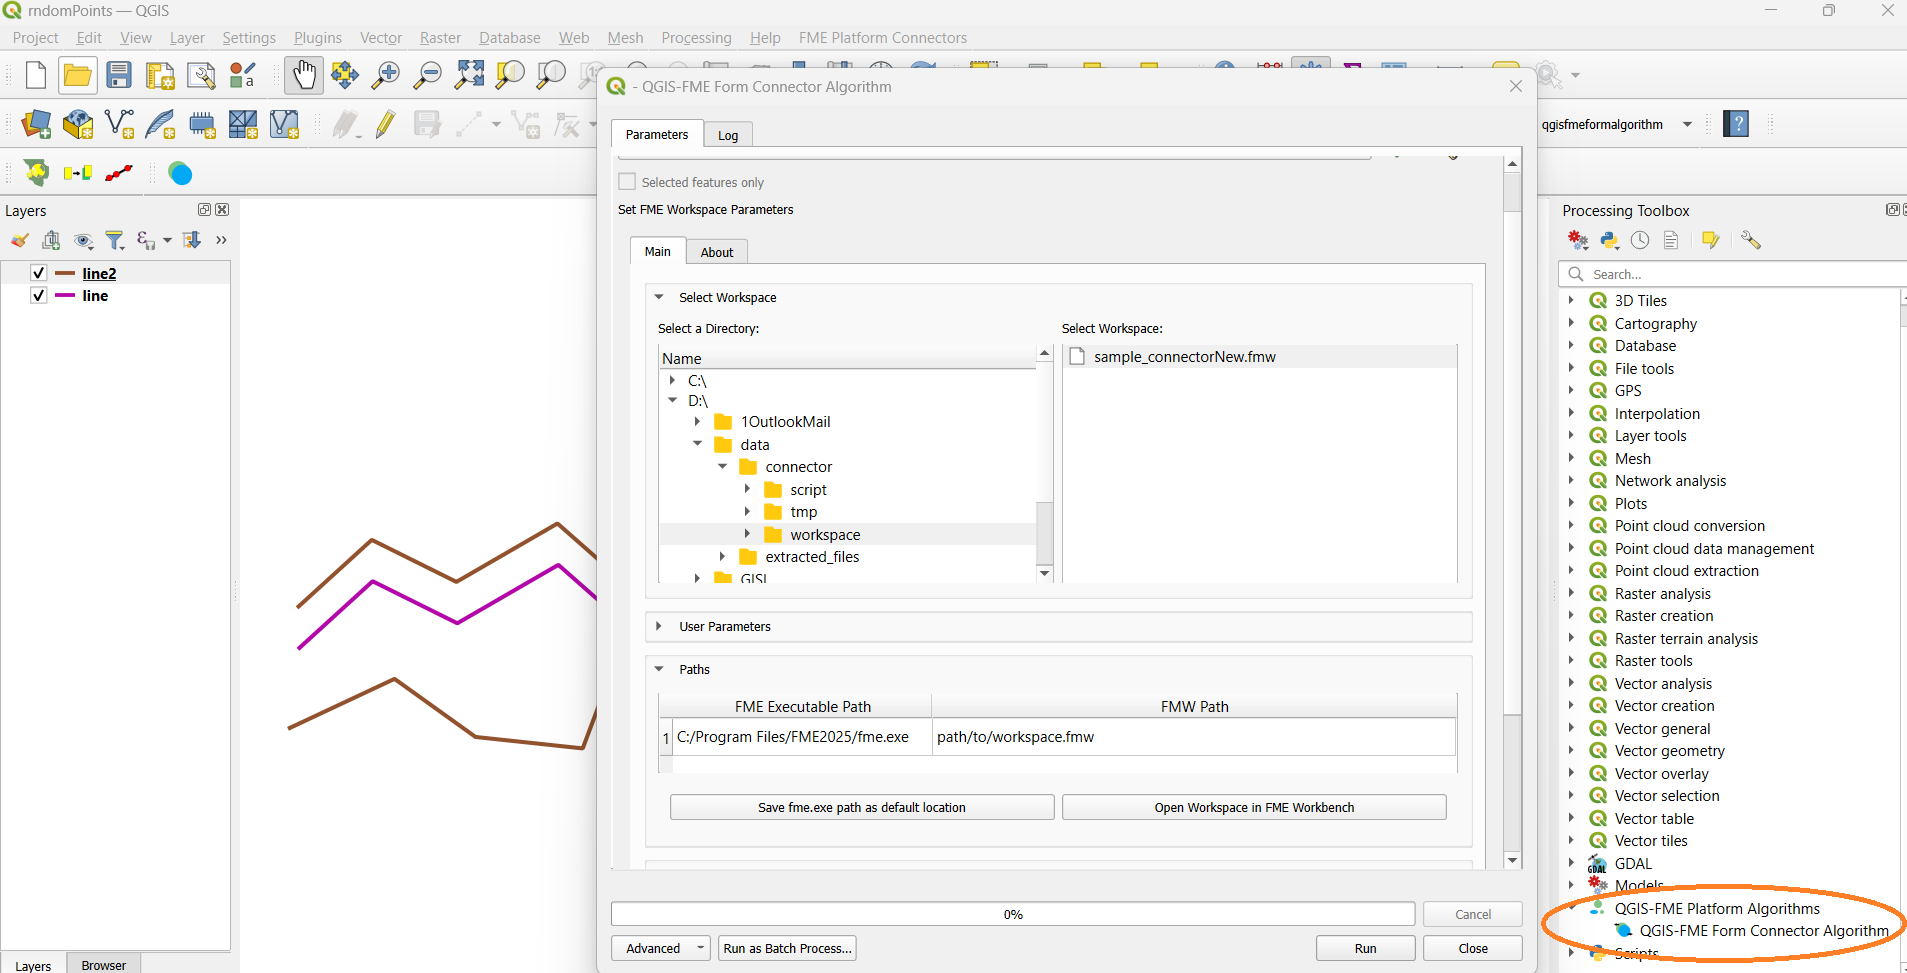
Task: Click the Processing Toolbox Search field
Action: click(1735, 274)
